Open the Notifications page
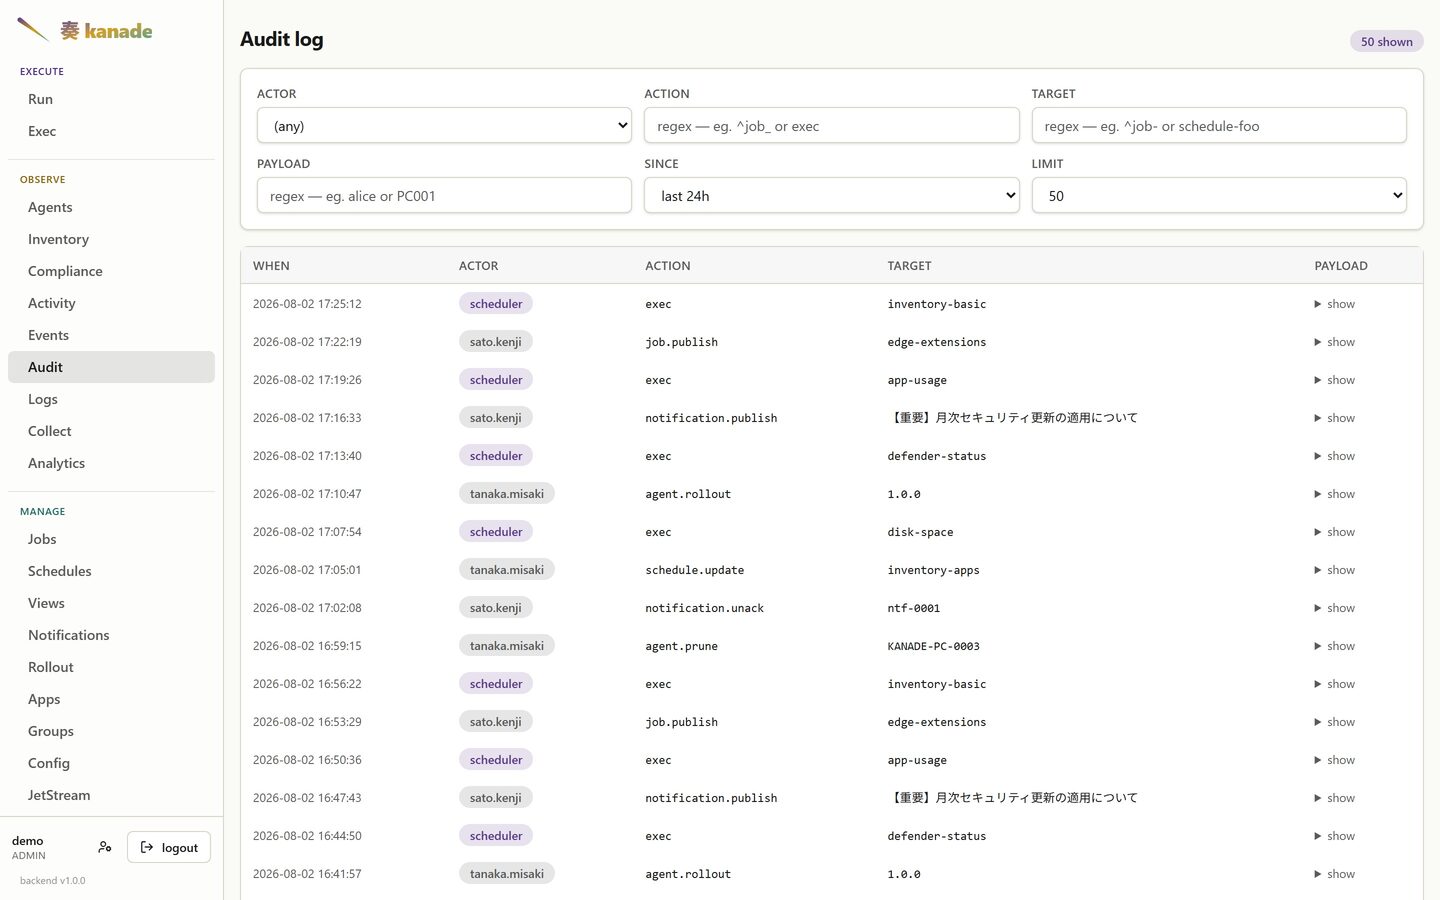The height and width of the screenshot is (900, 1440). 111,635
